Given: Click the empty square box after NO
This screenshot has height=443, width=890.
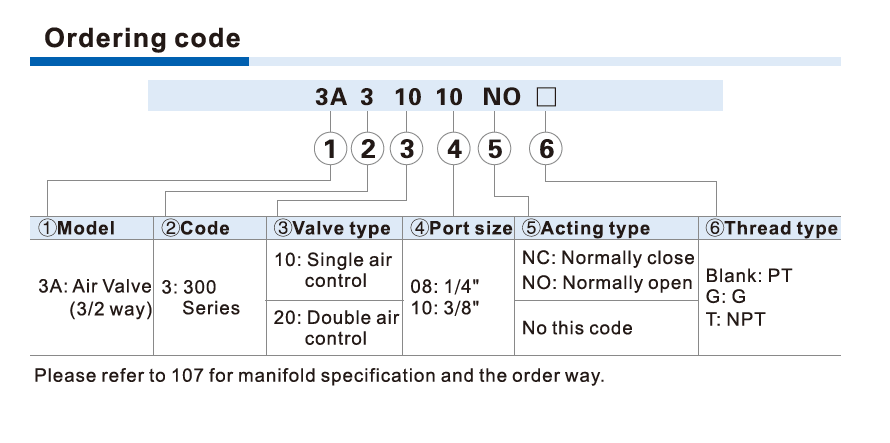Looking at the screenshot, I should pyautogui.click(x=546, y=97).
